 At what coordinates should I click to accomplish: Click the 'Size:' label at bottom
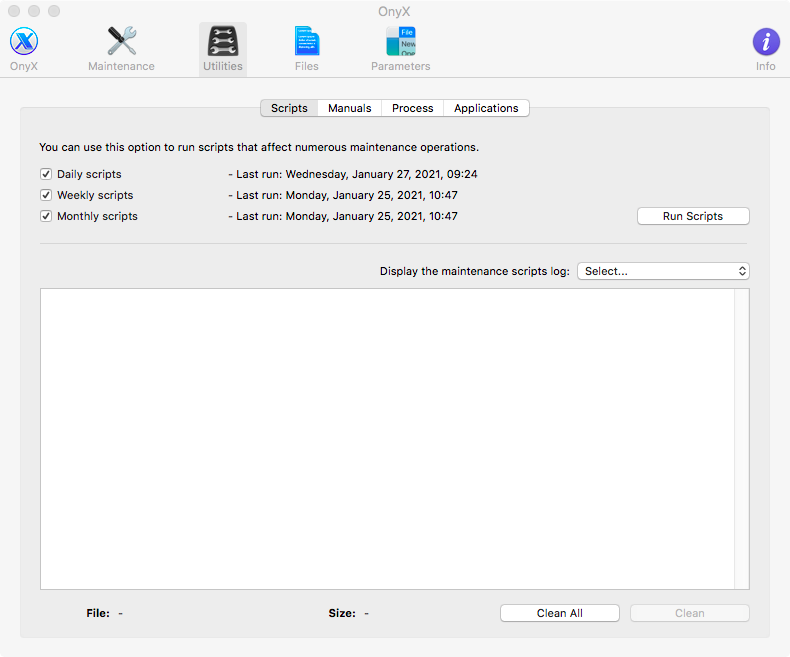coord(342,613)
